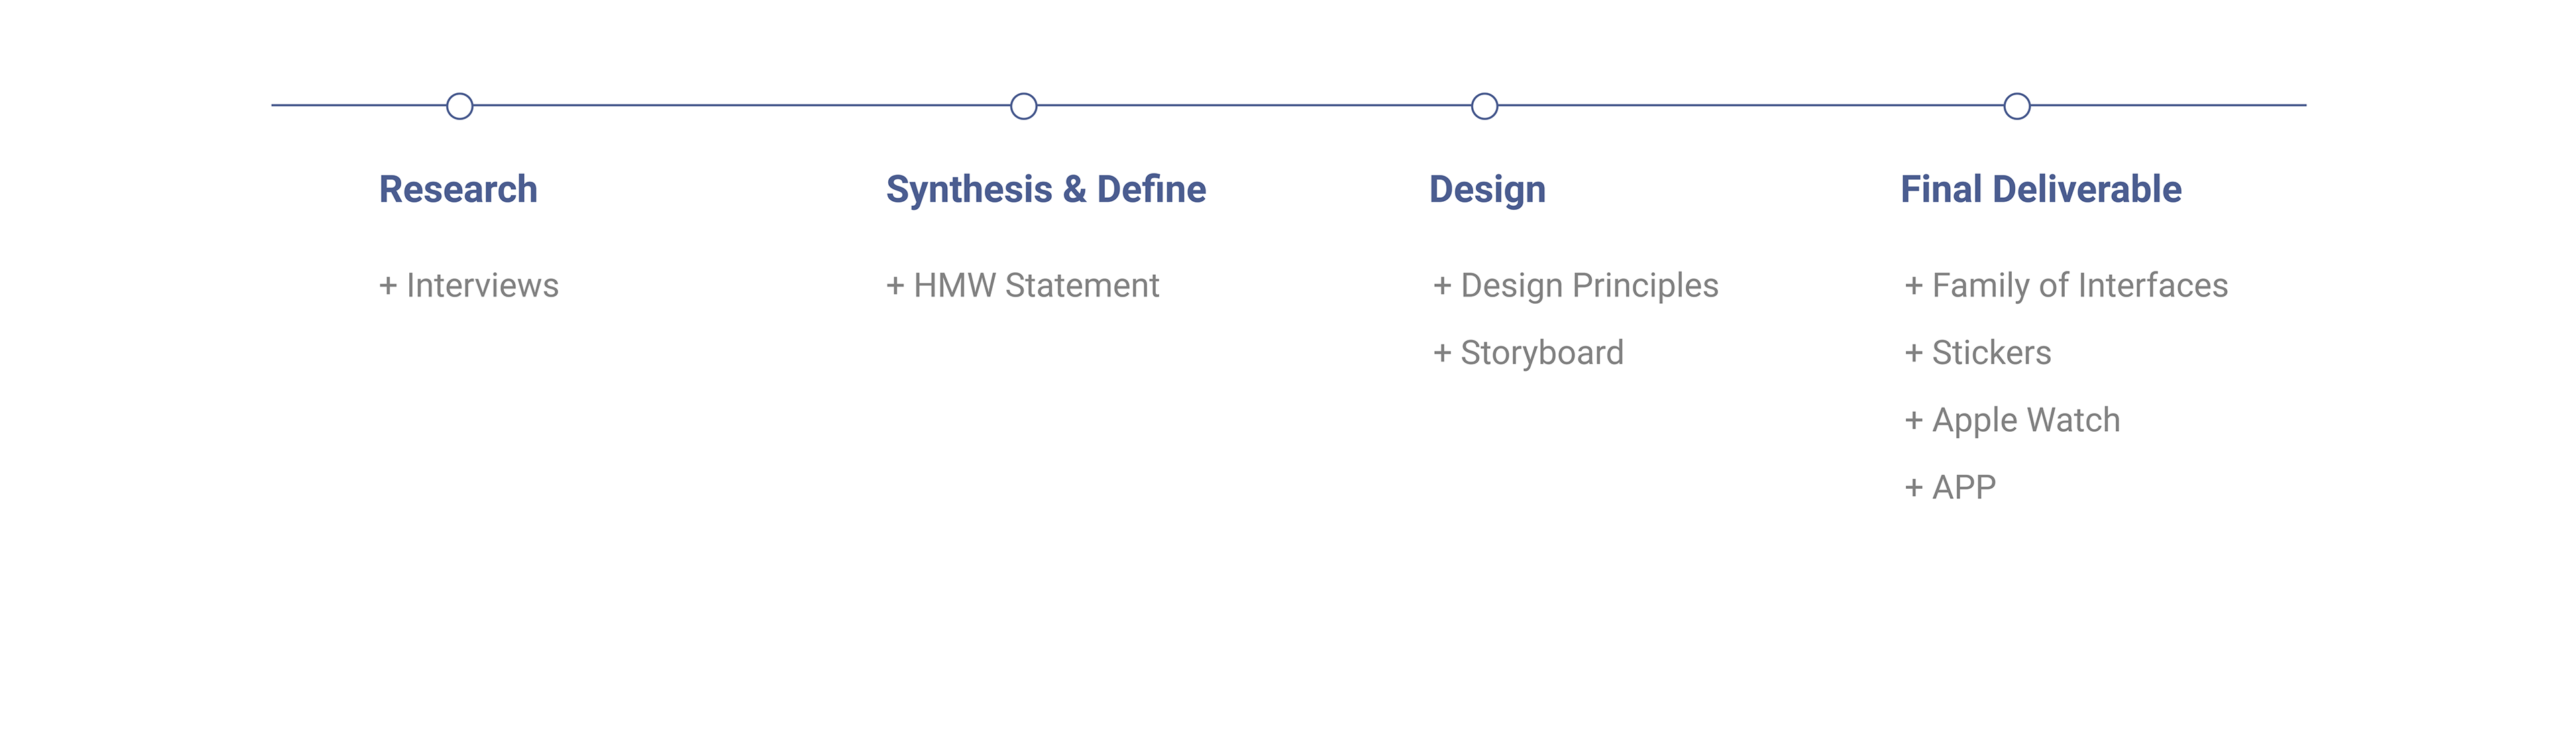Click the Research timeline circle marker
2576x747 pixels.
[x=459, y=106]
